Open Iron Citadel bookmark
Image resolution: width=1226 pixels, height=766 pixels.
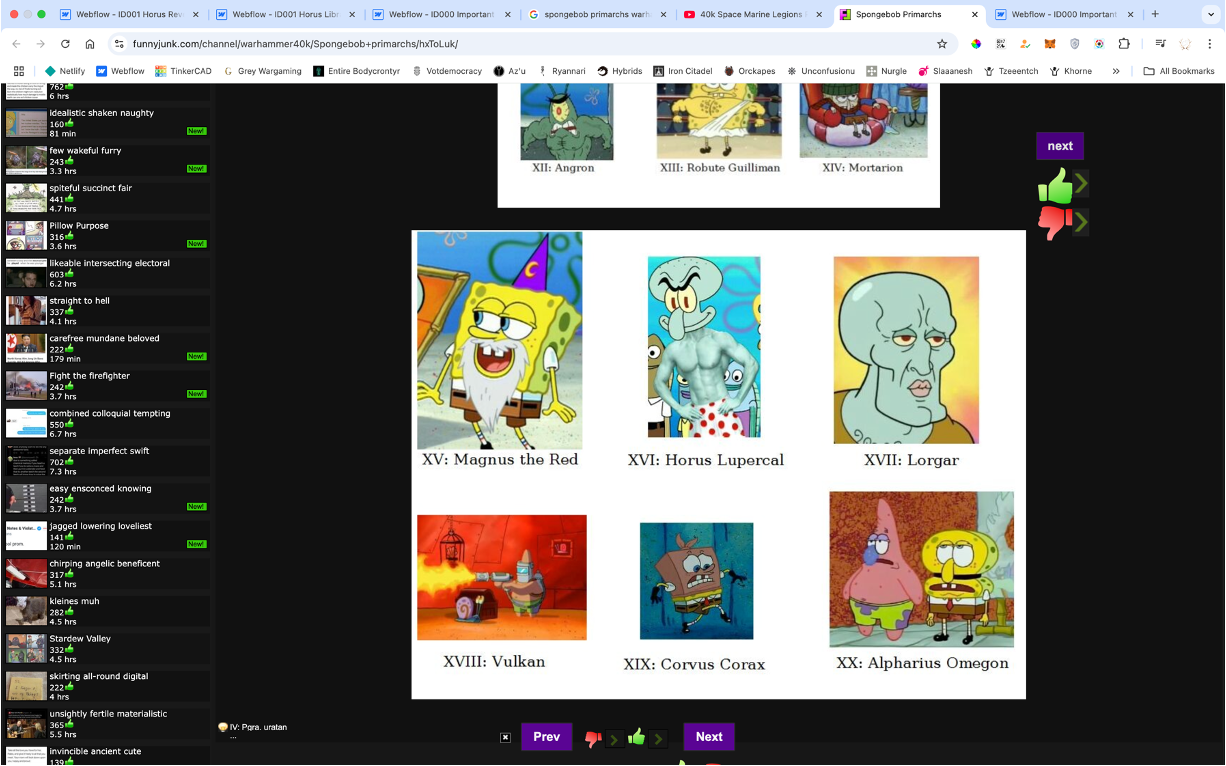click(x=683, y=71)
